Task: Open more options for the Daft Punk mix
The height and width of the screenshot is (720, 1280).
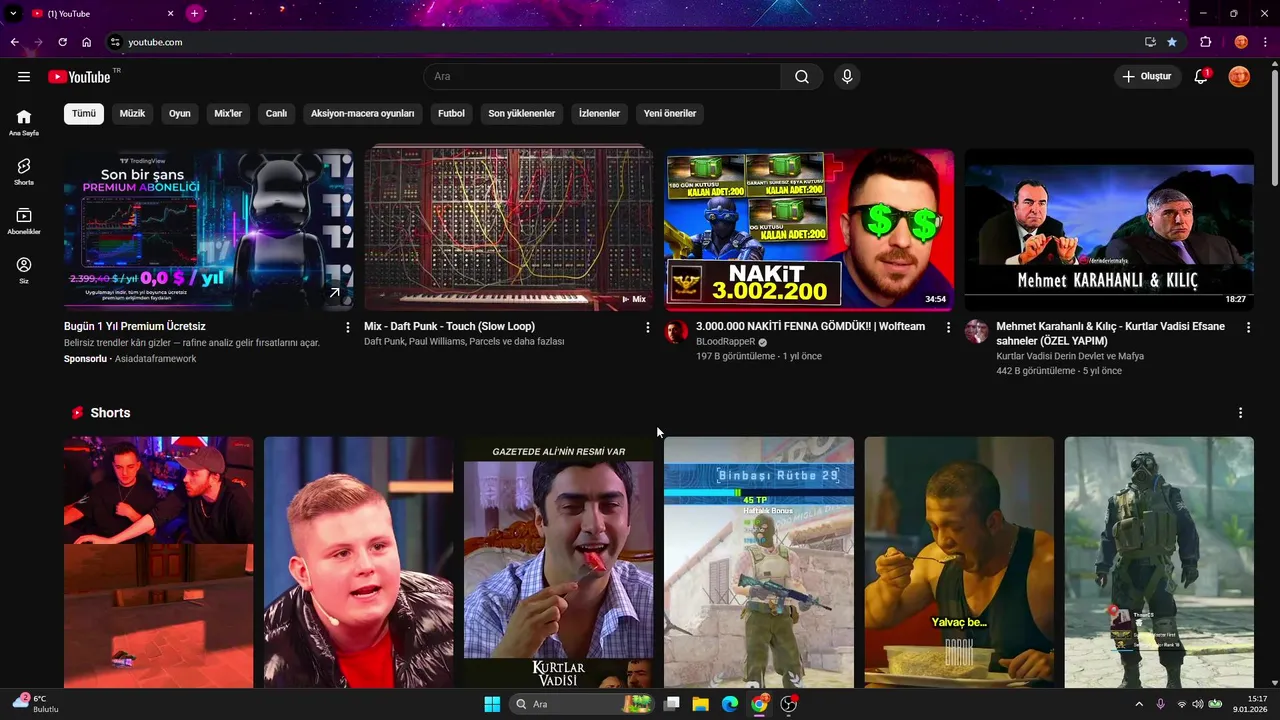Action: tap(648, 327)
